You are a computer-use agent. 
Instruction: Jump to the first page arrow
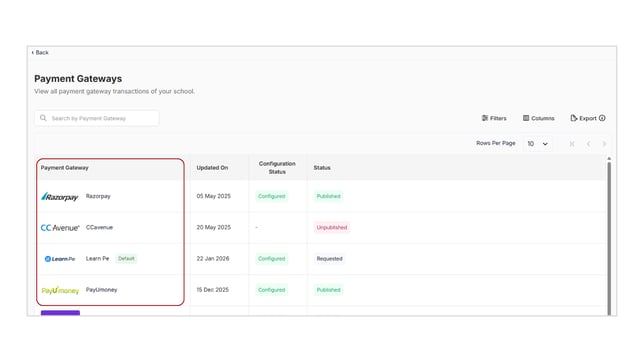(572, 144)
